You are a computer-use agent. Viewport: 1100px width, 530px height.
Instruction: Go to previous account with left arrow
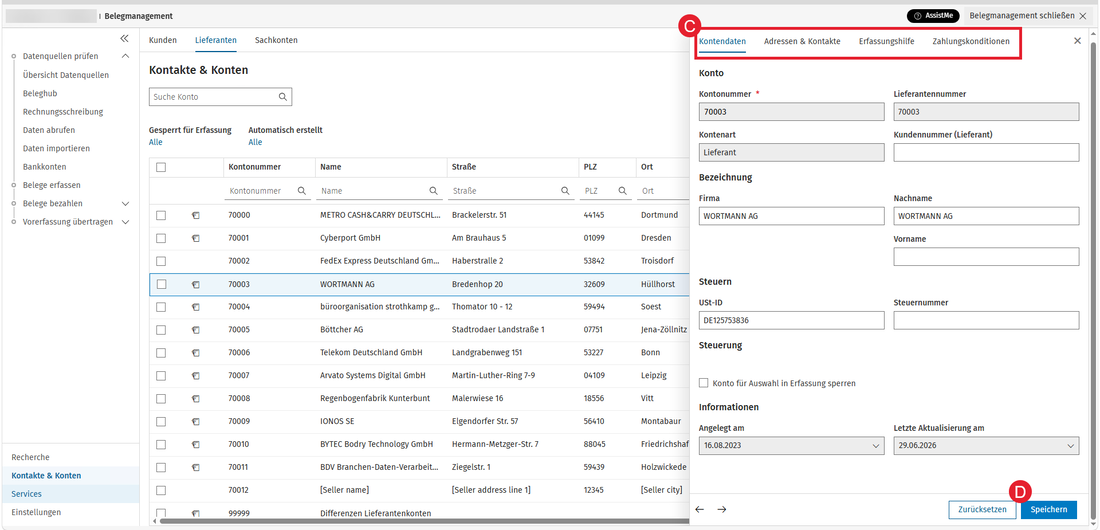point(699,510)
